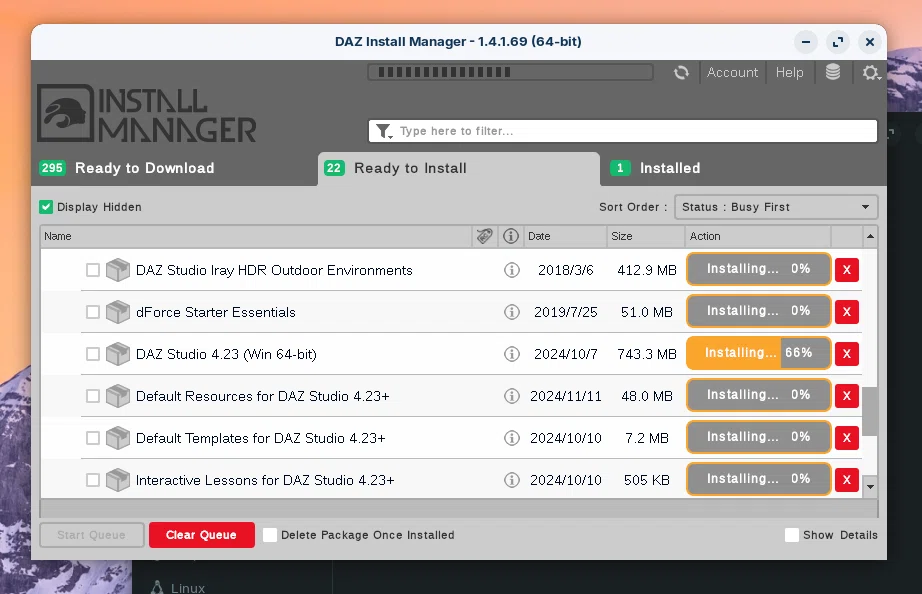Show info for dForce Starter Essentials
922x594 pixels.
coord(512,312)
